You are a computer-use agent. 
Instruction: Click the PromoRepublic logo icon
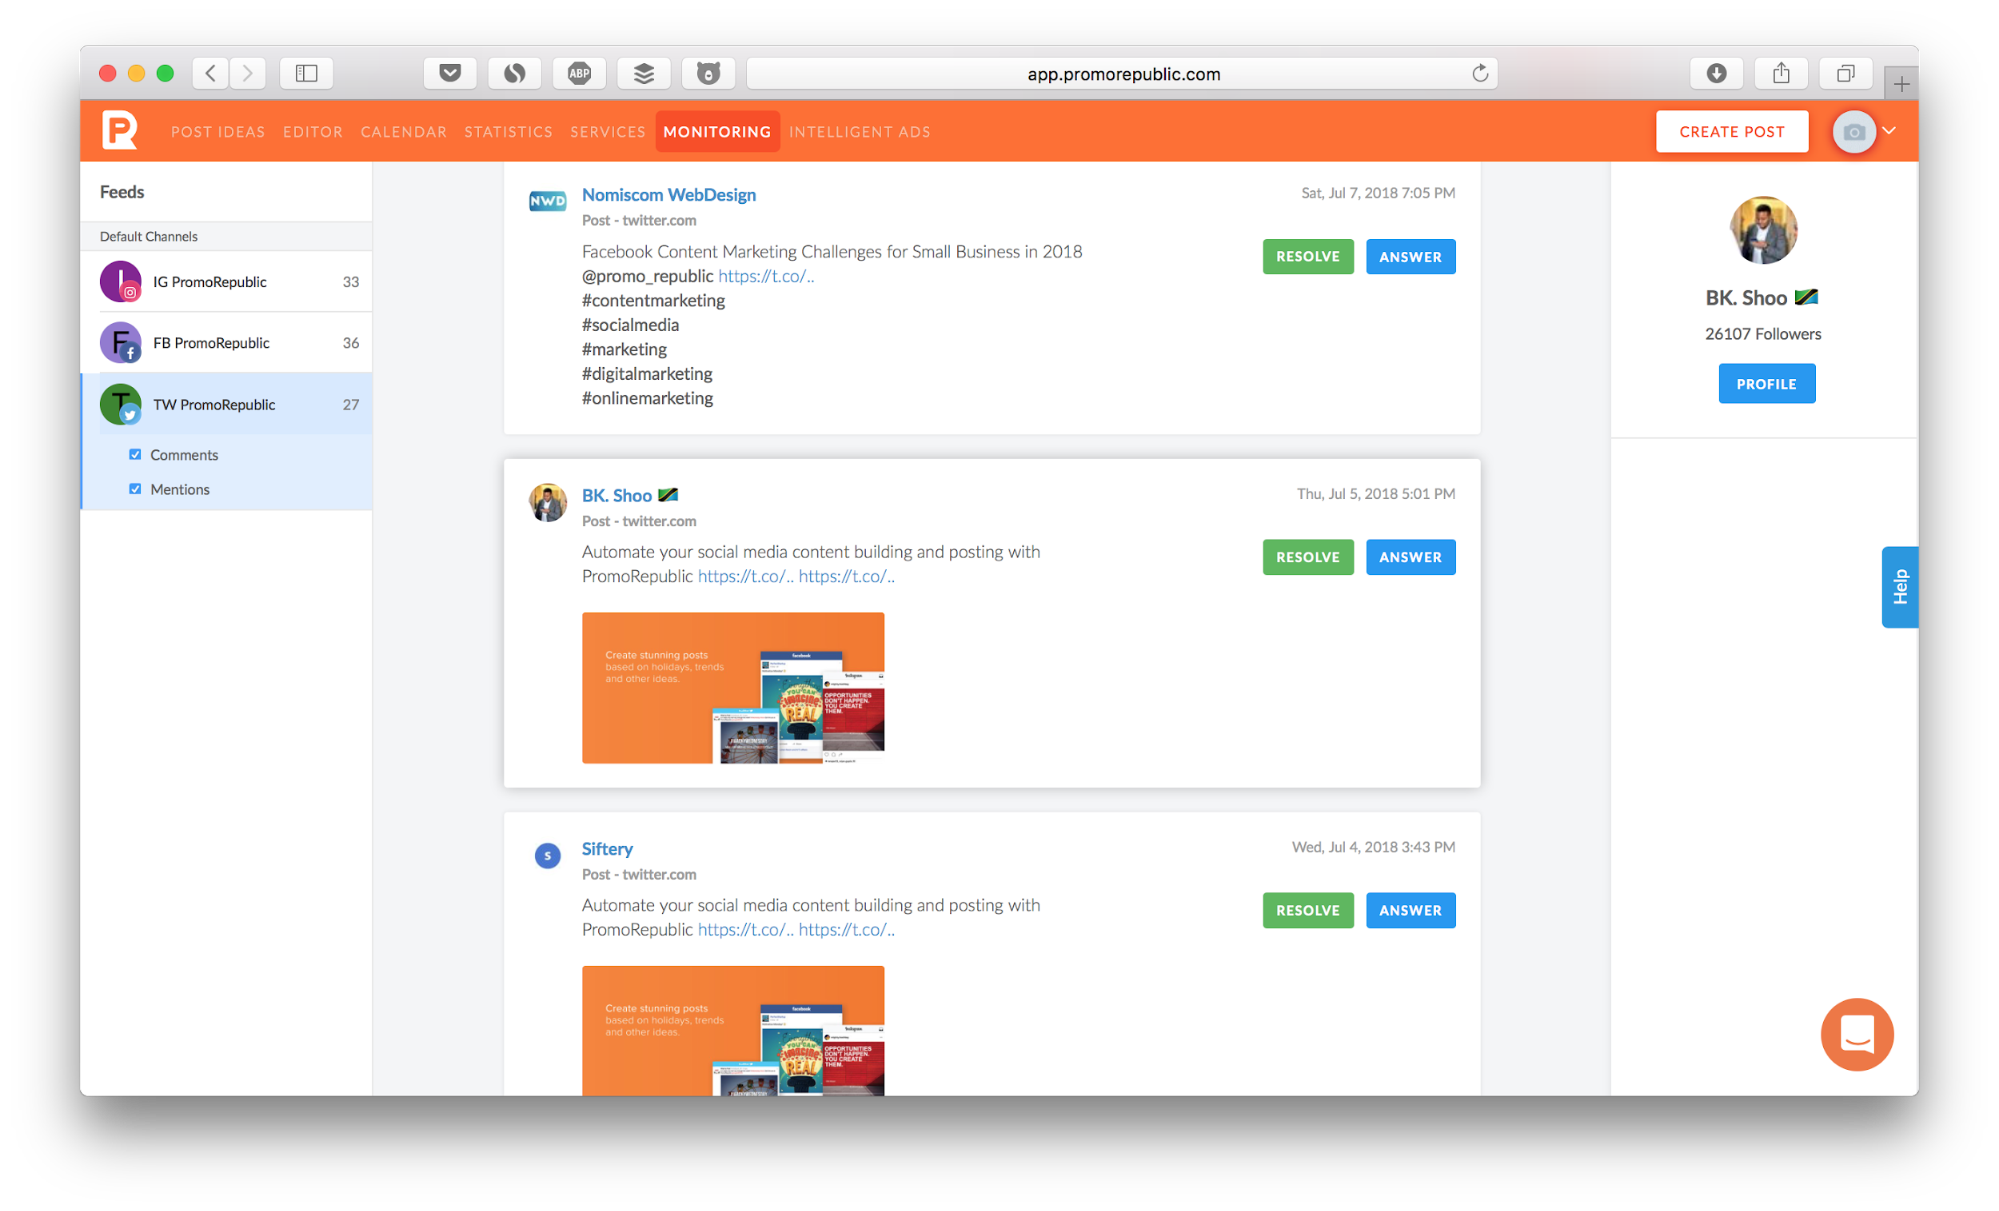(x=121, y=131)
